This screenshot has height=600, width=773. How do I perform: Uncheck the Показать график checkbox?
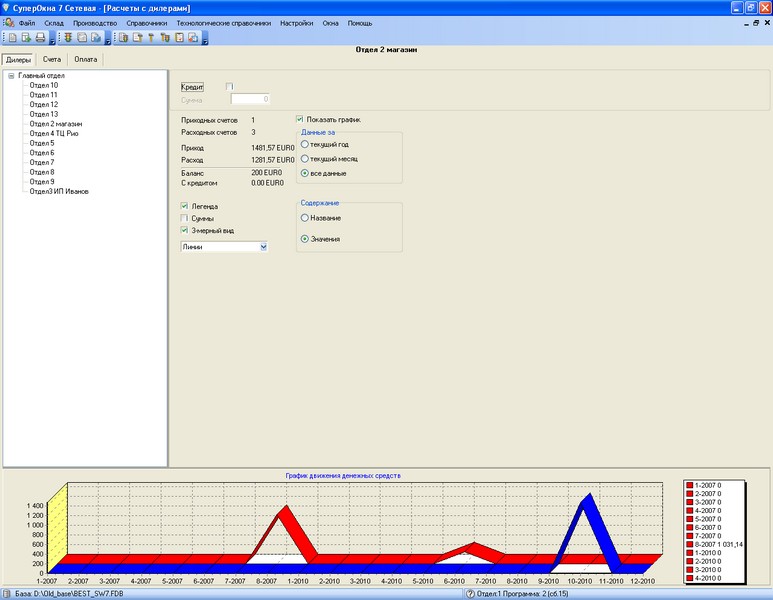coord(299,119)
